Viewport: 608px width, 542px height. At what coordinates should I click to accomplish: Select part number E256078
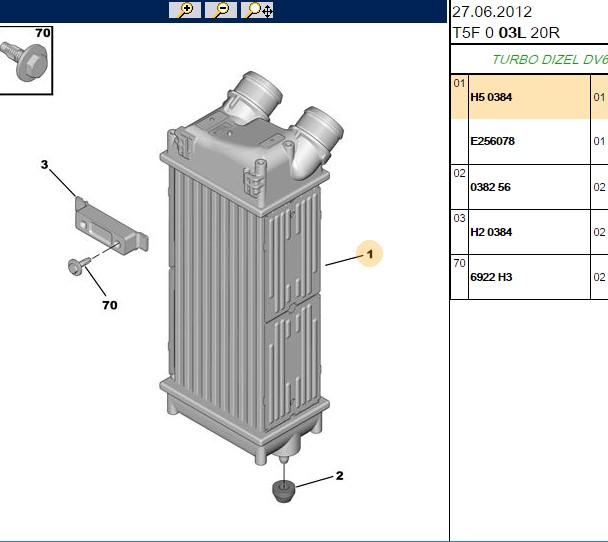492,141
